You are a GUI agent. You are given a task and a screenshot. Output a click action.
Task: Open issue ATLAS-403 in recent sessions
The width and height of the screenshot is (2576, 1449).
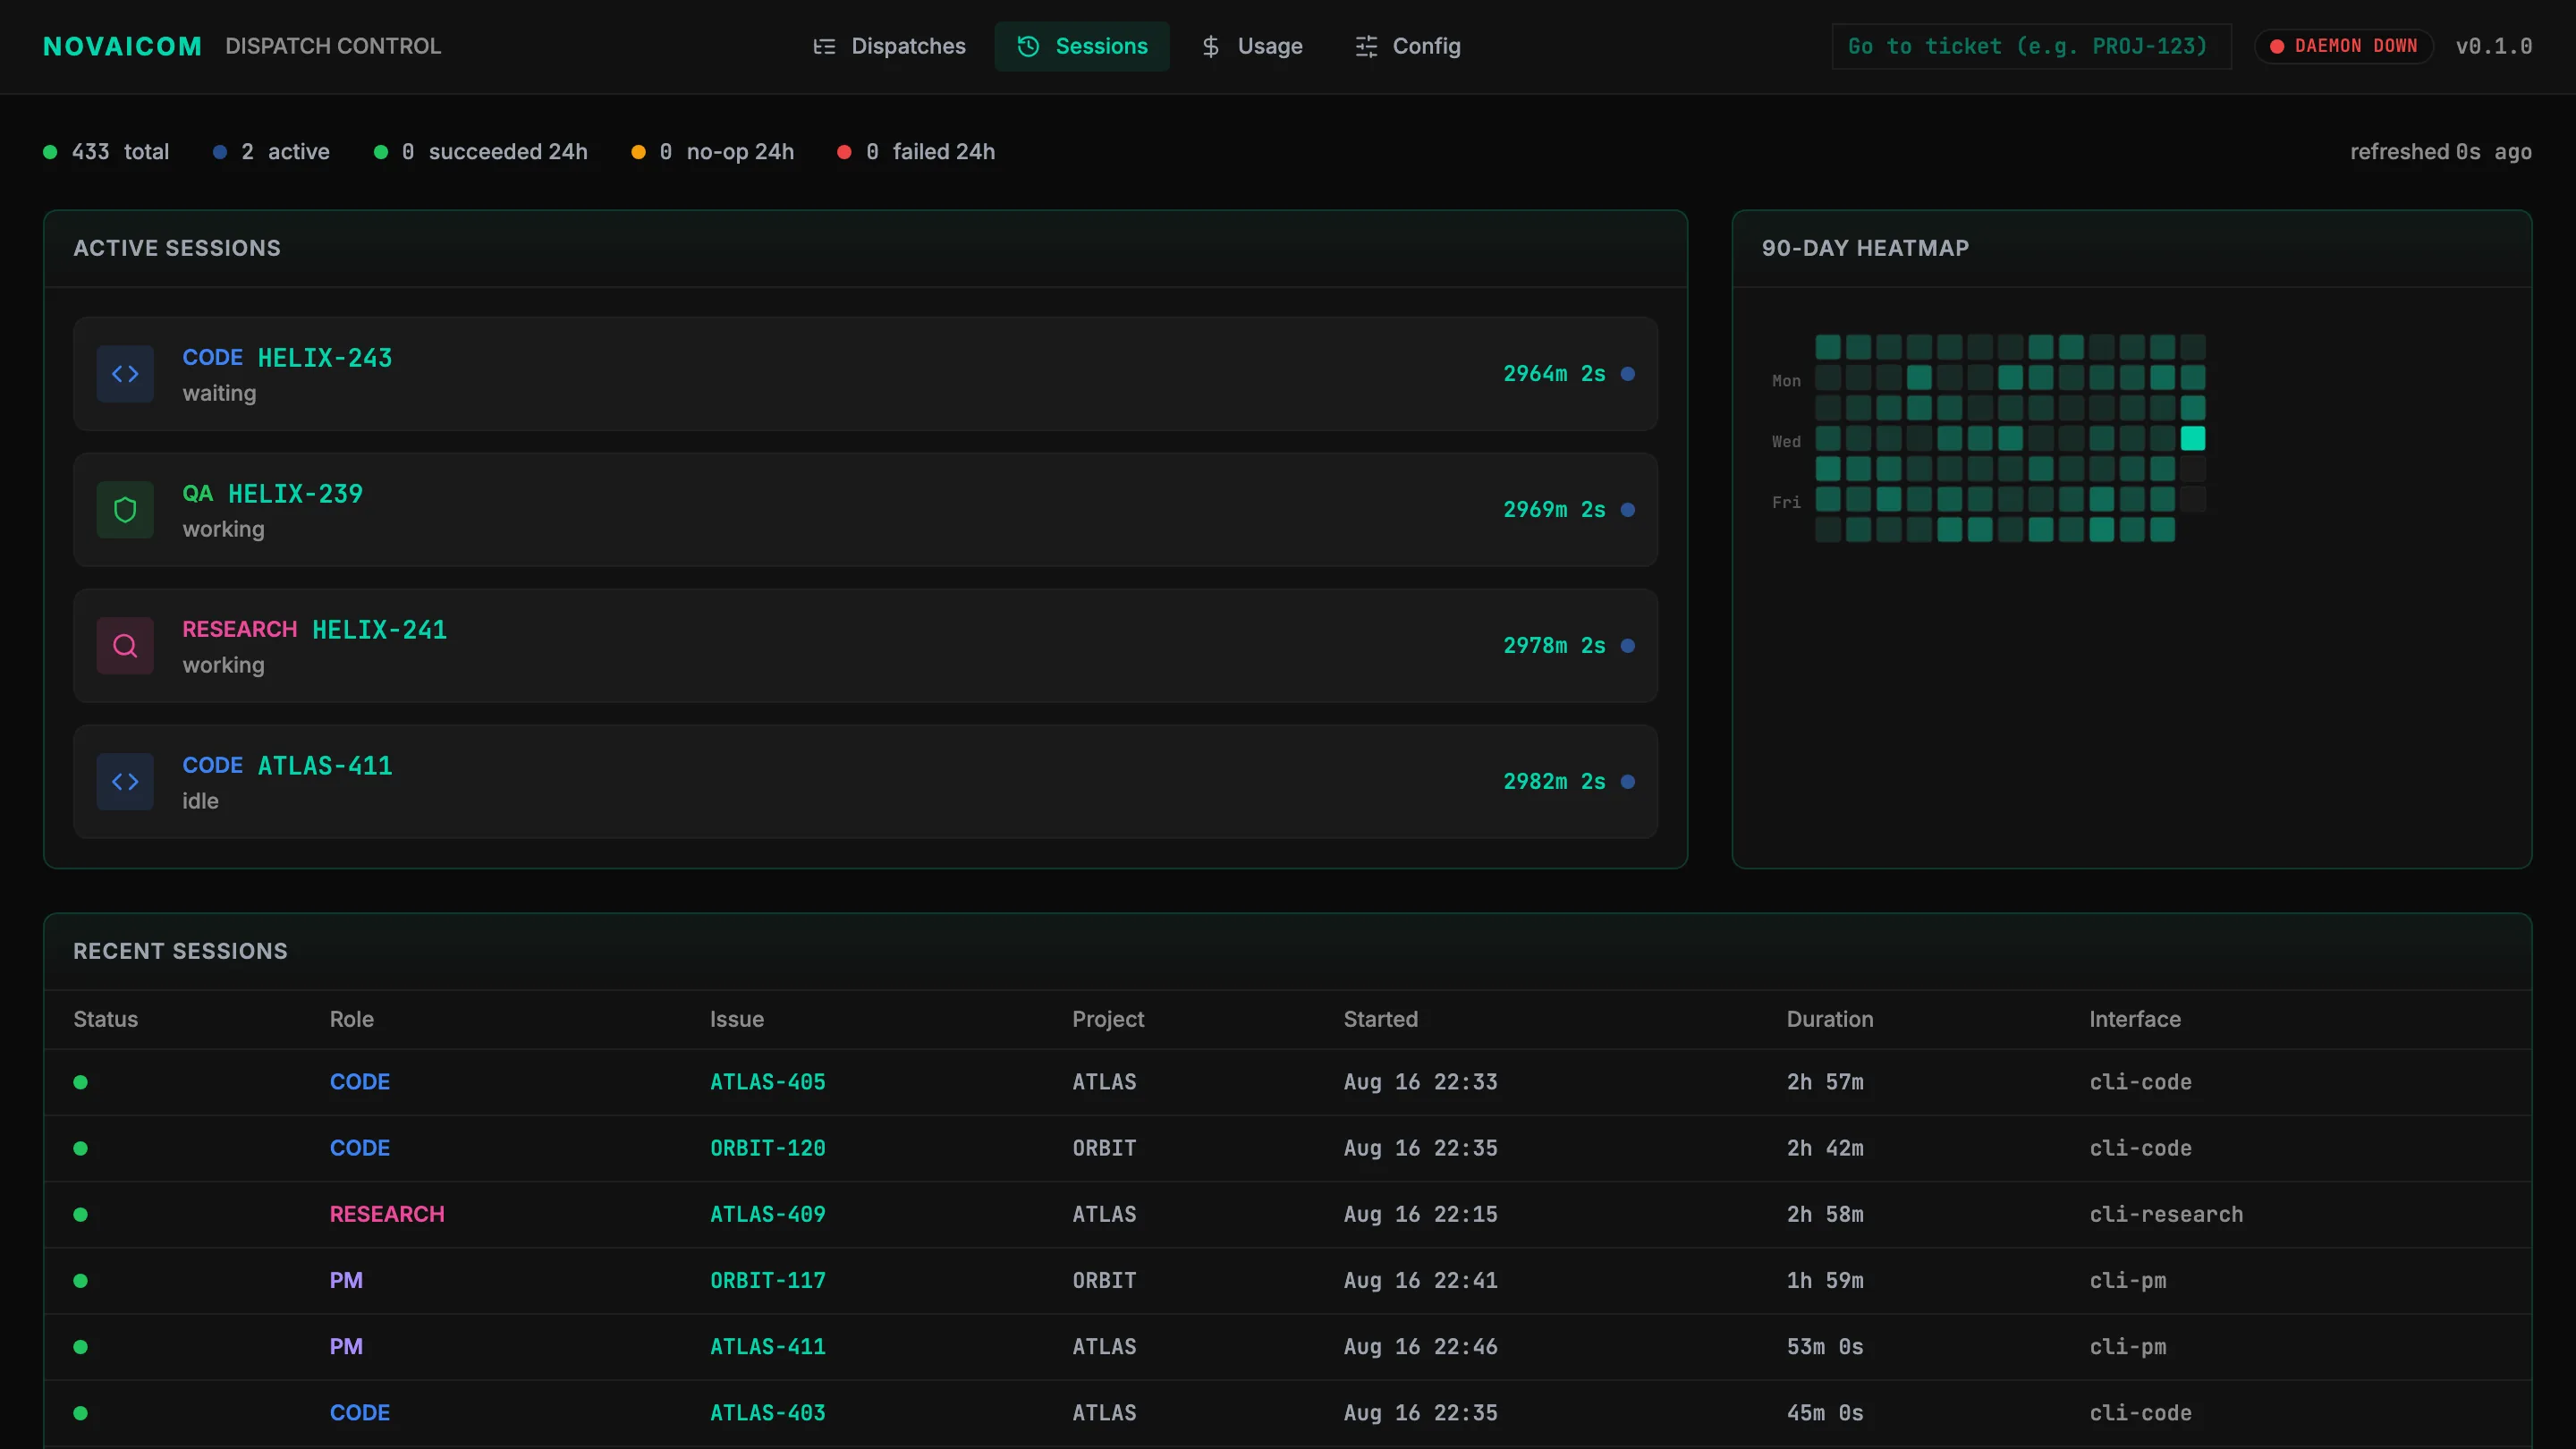click(x=768, y=1413)
